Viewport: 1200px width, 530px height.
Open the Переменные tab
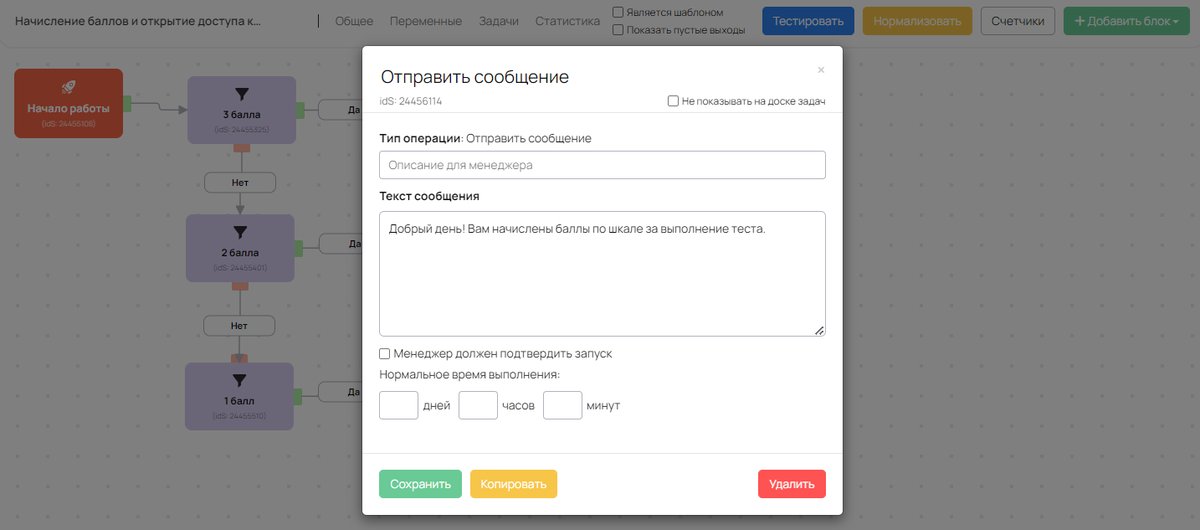pyautogui.click(x=426, y=21)
